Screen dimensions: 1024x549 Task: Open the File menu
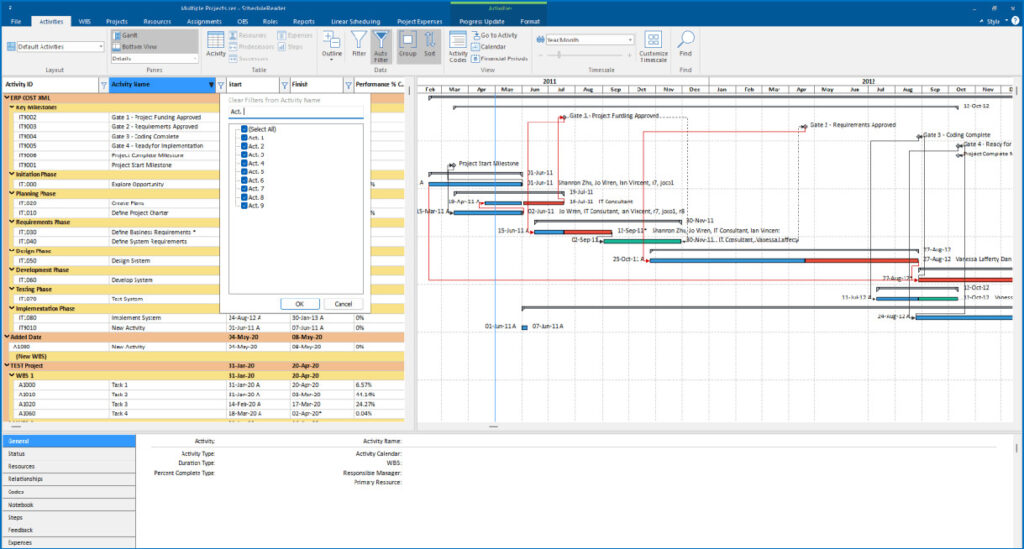pos(16,22)
